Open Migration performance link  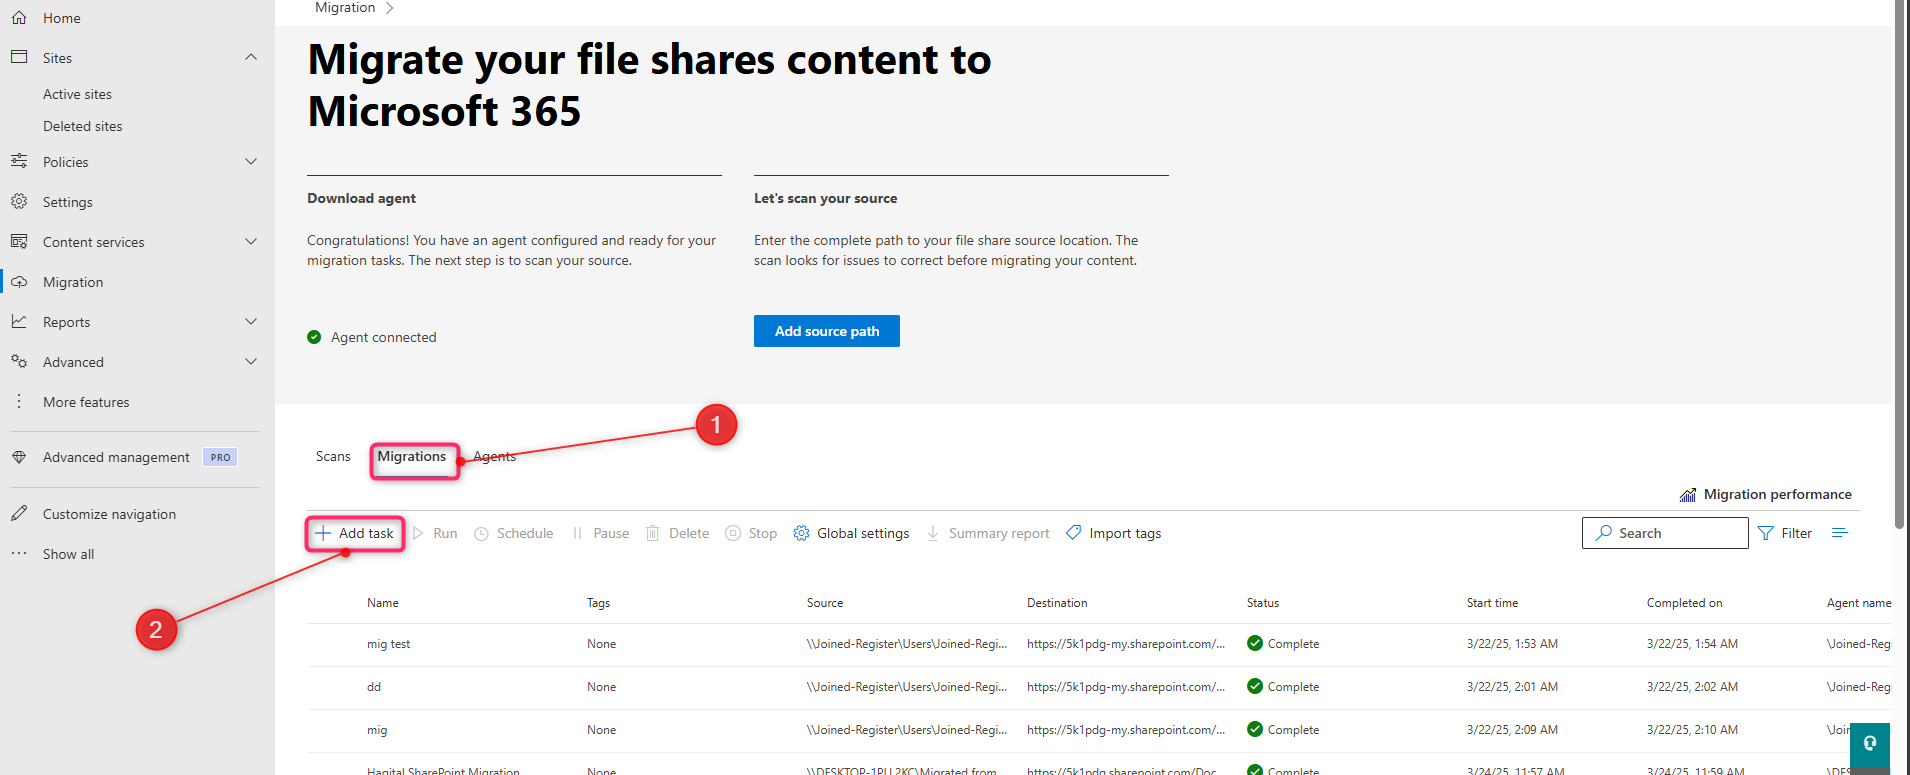[1777, 494]
